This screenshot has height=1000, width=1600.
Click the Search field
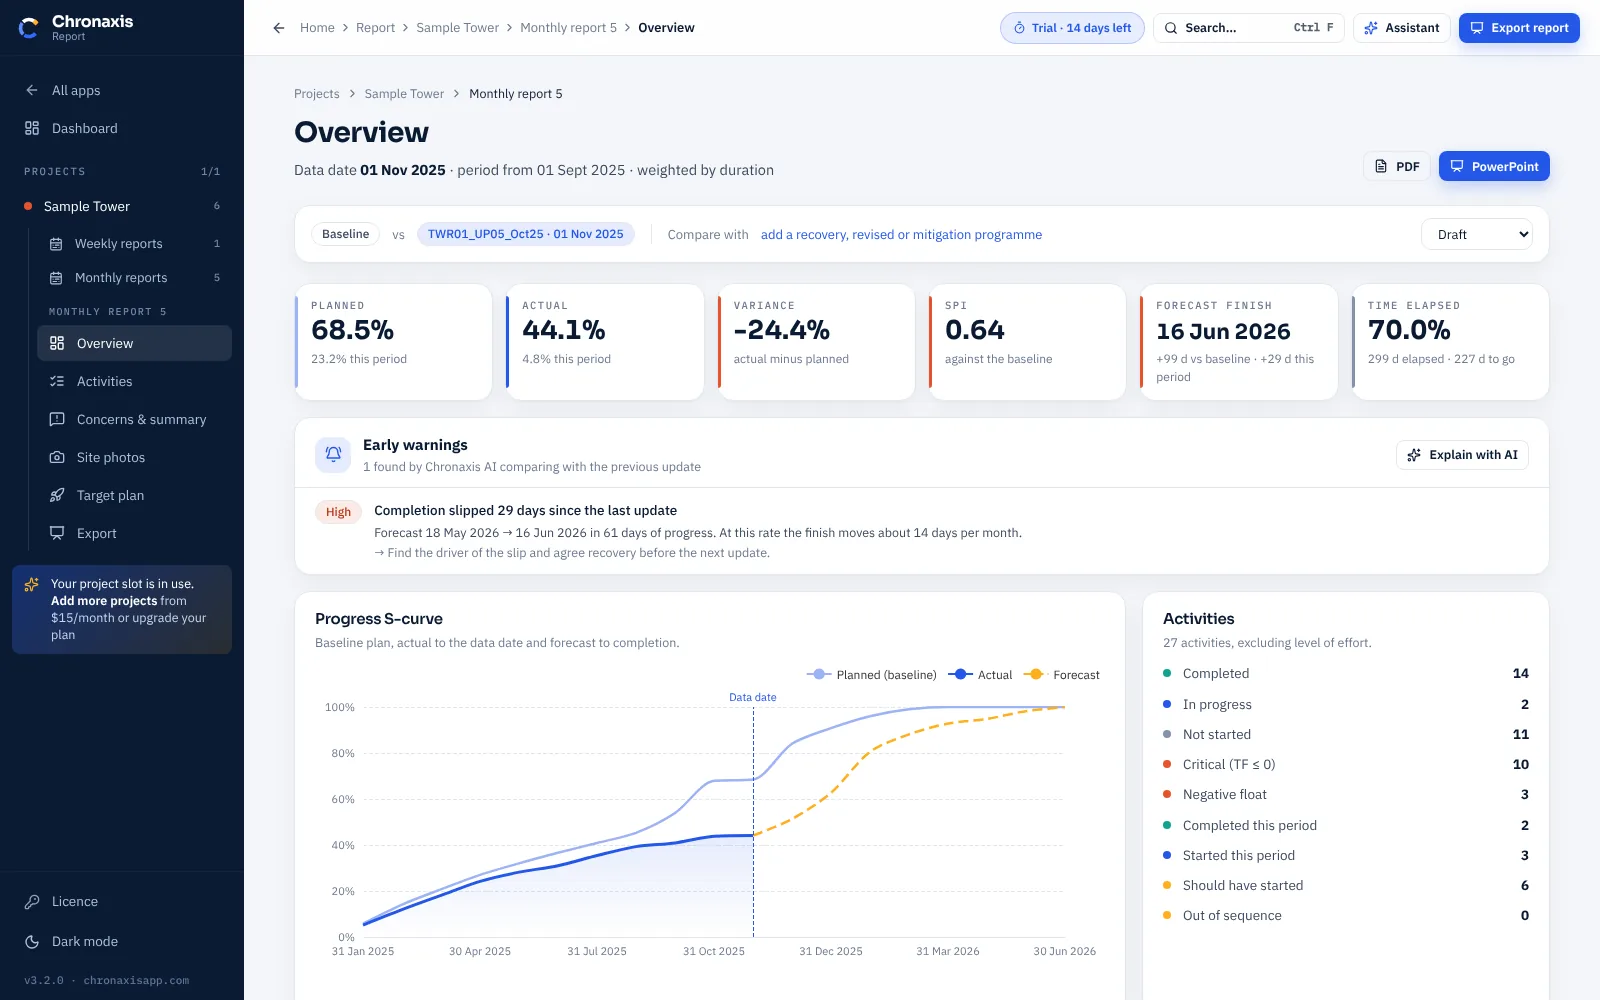tap(1248, 28)
